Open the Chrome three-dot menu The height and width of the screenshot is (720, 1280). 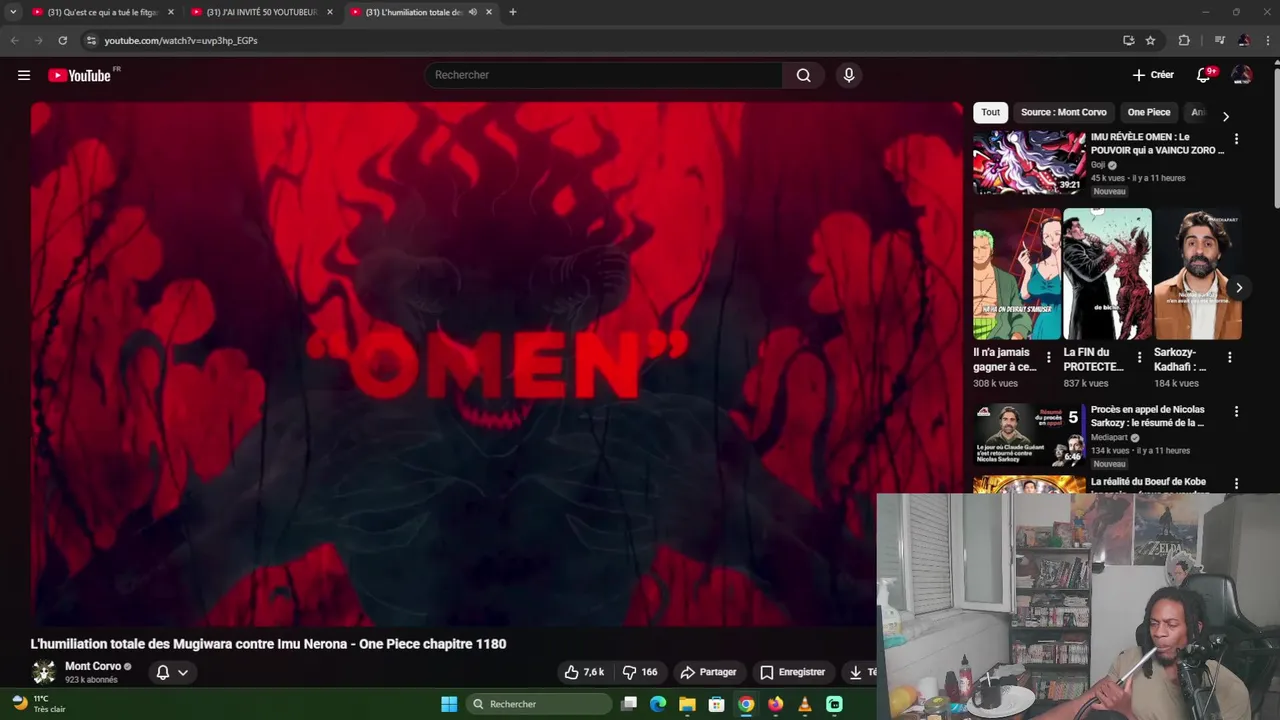click(1266, 40)
